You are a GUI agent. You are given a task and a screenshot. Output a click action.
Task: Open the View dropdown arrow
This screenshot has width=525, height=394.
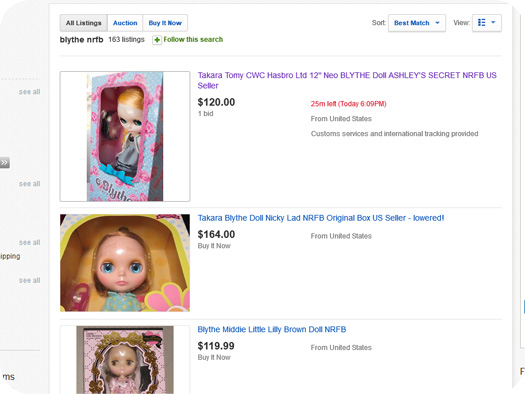tap(493, 22)
